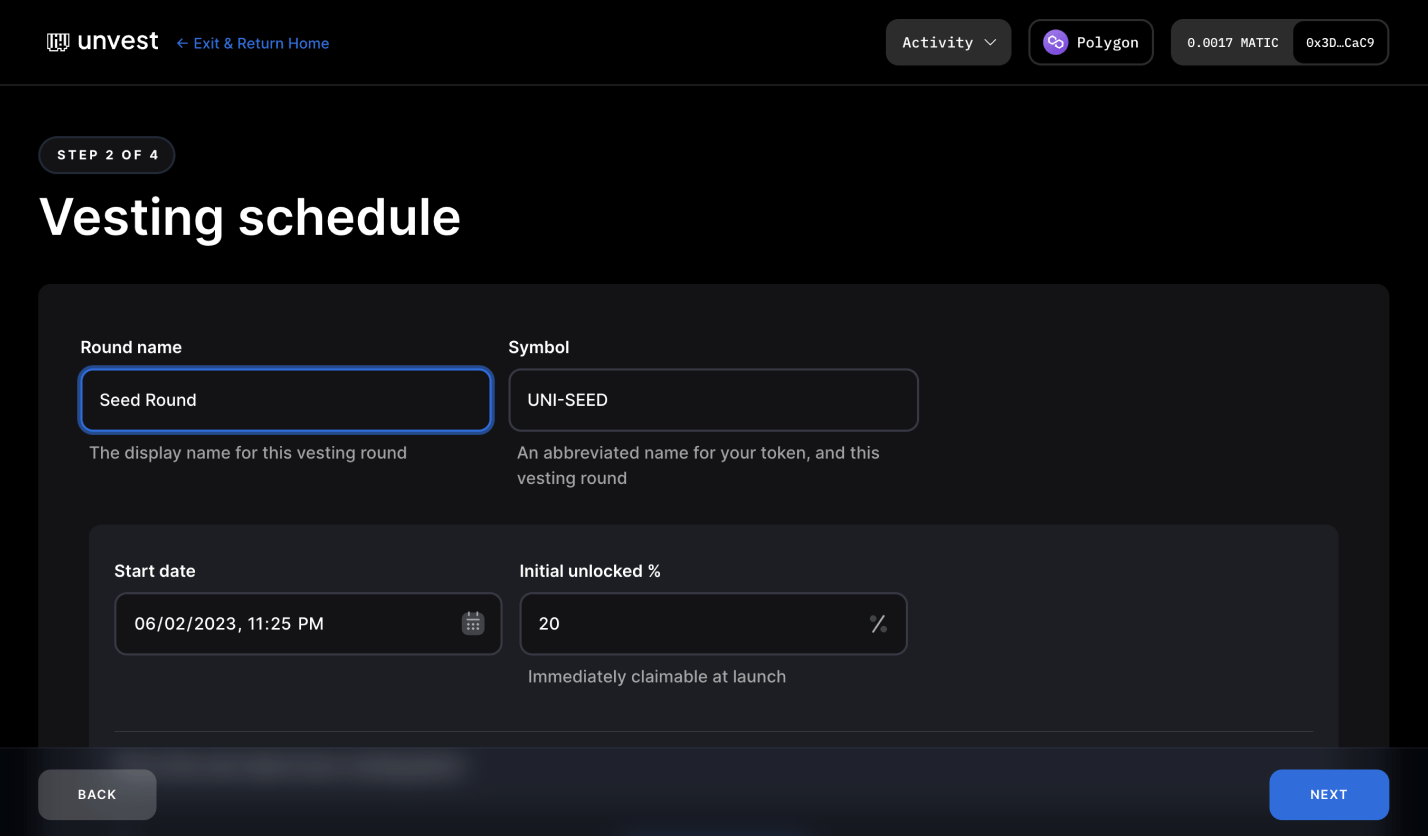The width and height of the screenshot is (1428, 836).
Task: Go back using the BACK button
Action: click(x=96, y=794)
